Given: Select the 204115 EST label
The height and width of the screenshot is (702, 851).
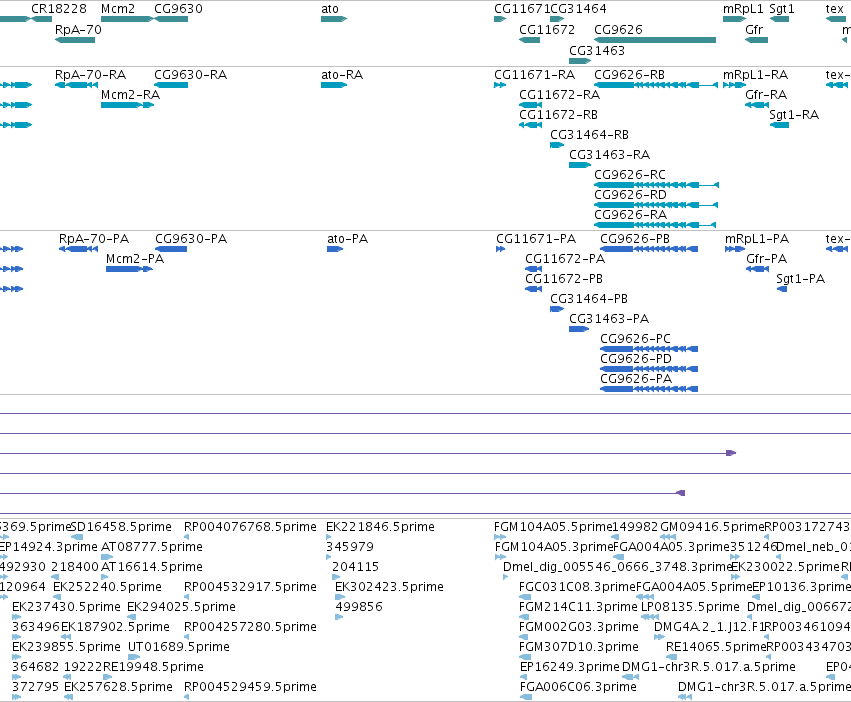Looking at the screenshot, I should (355, 567).
